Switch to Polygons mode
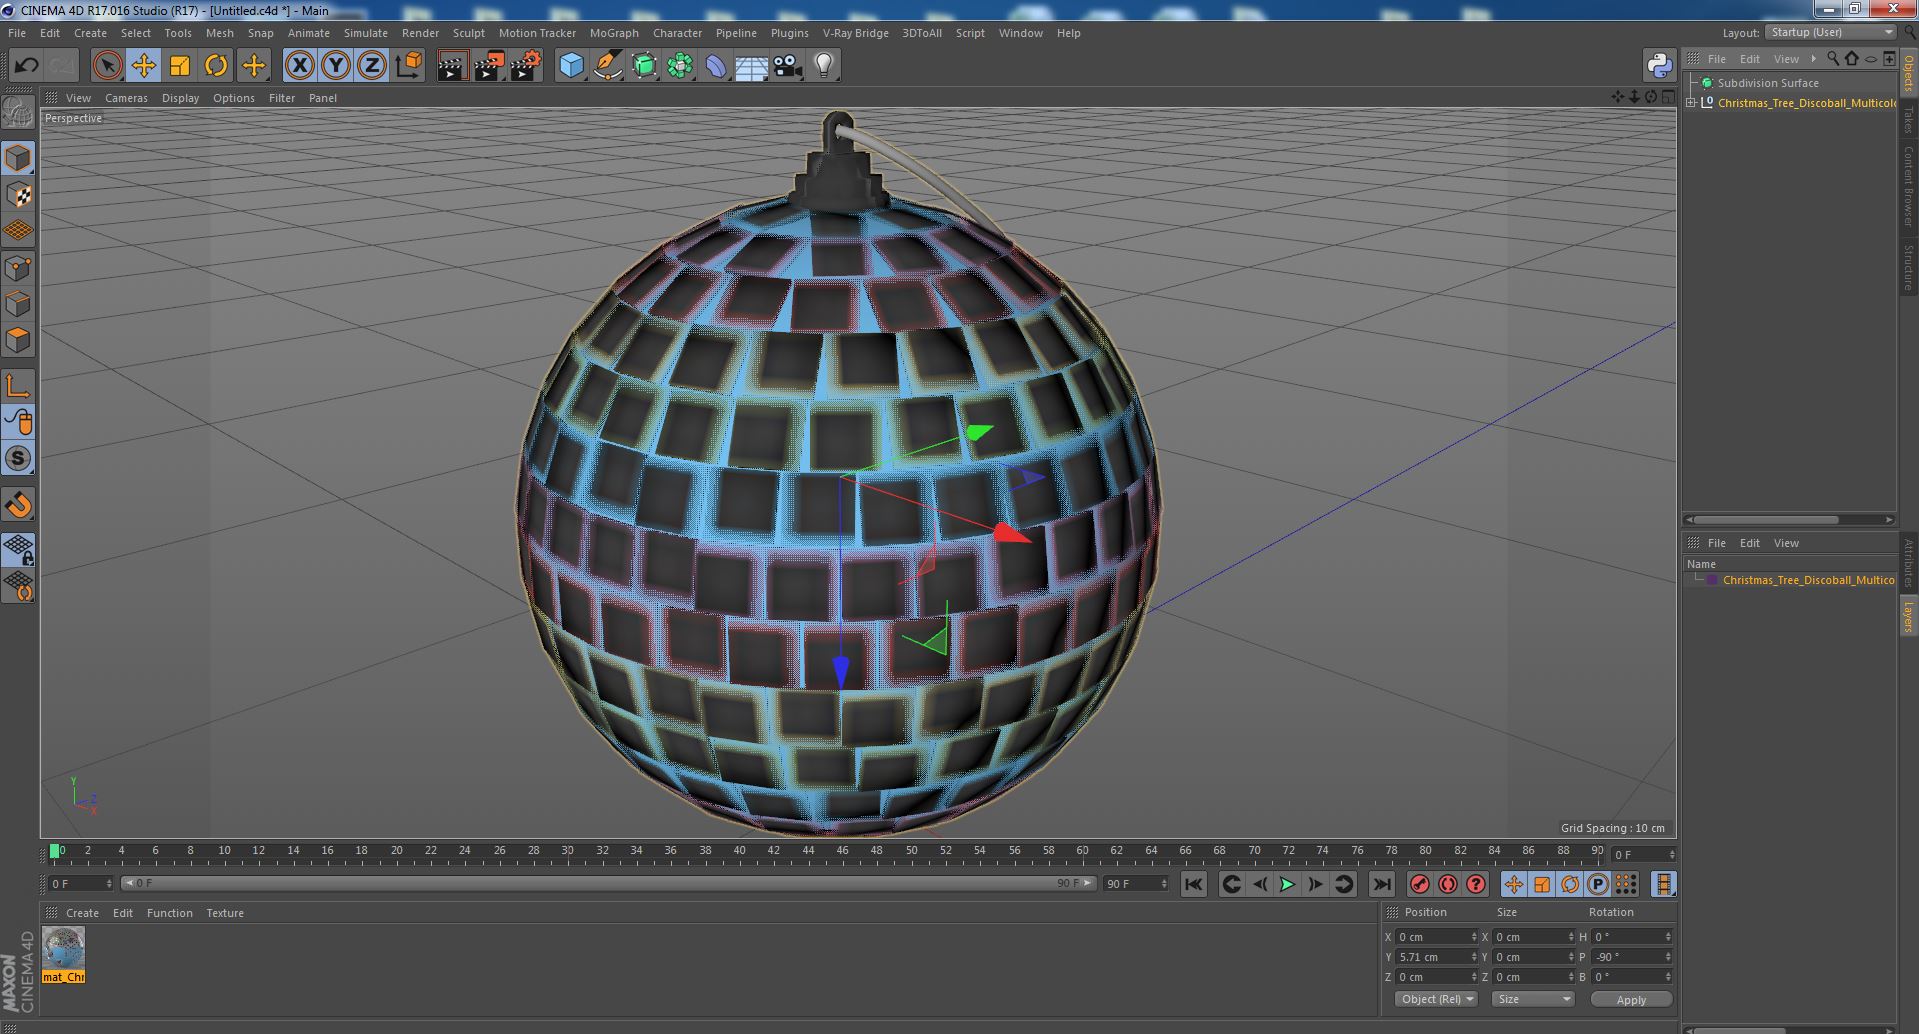Image resolution: width=1919 pixels, height=1034 pixels. click(x=18, y=340)
